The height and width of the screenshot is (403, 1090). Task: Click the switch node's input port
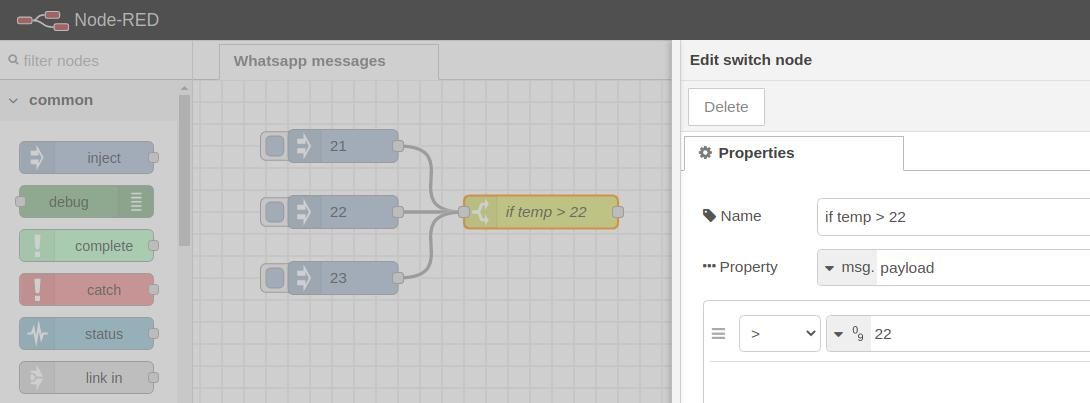464,212
